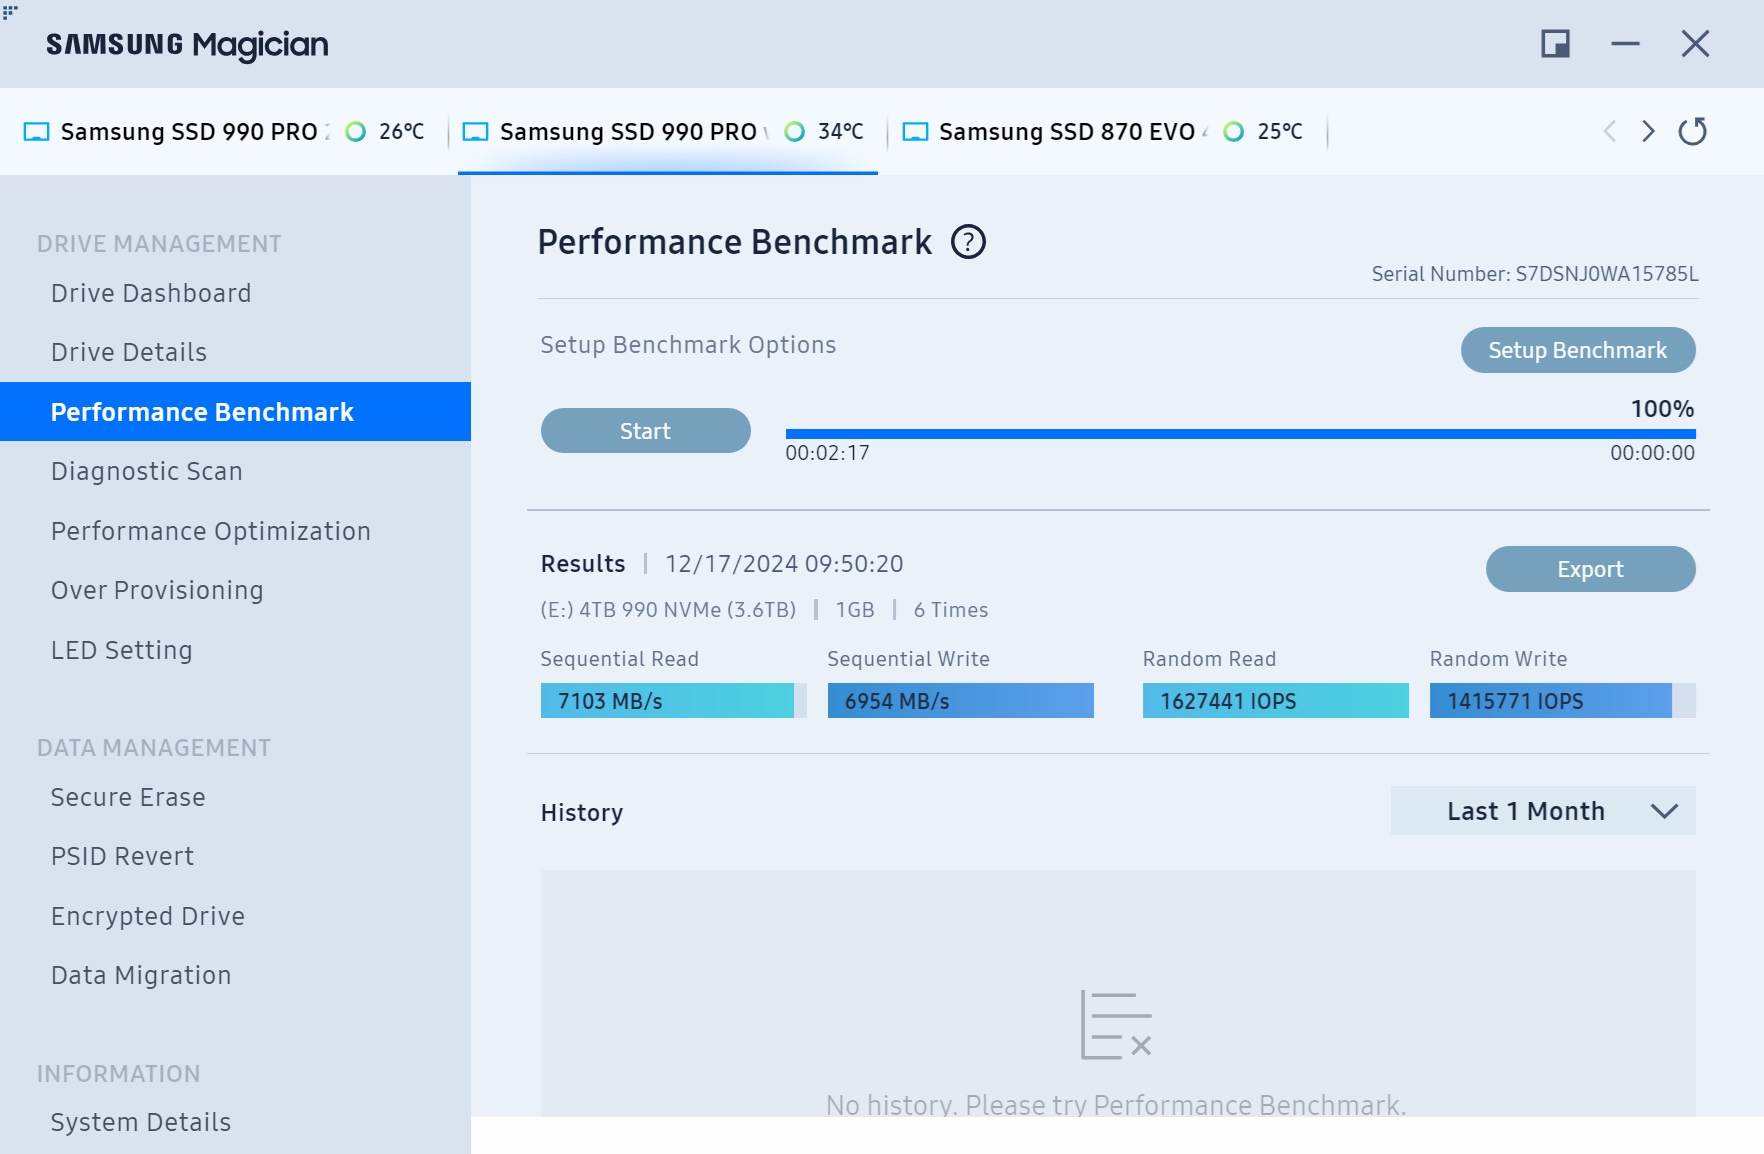Viewport: 1764px width, 1154px height.
Task: Open Drive Dashboard in sidebar
Action: [x=151, y=293]
